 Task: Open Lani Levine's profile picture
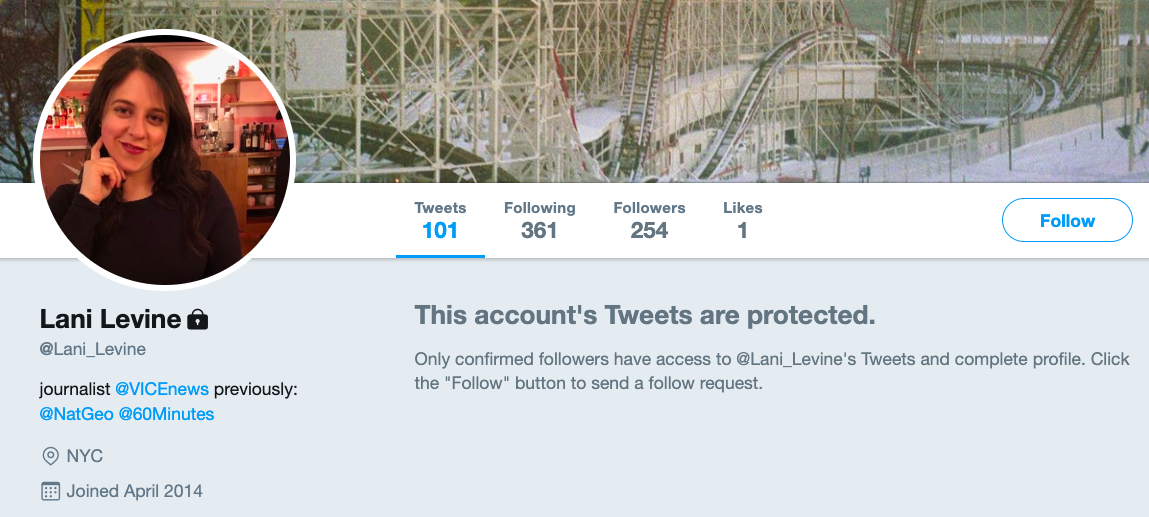[164, 159]
